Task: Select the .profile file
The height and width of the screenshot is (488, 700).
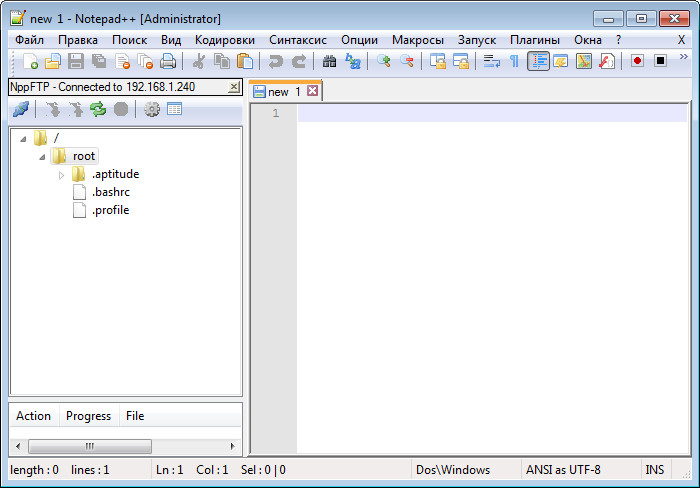Action: [110, 210]
